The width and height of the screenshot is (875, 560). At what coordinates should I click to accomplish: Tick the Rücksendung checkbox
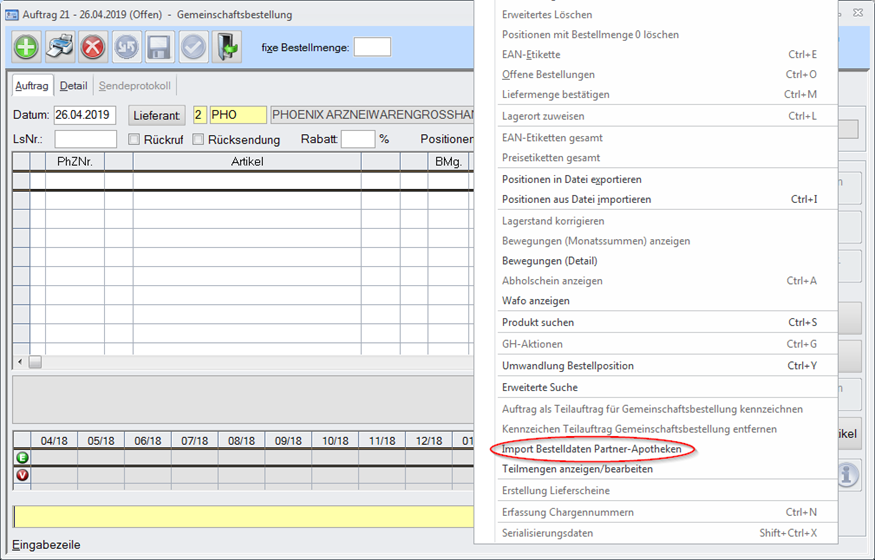coord(198,139)
